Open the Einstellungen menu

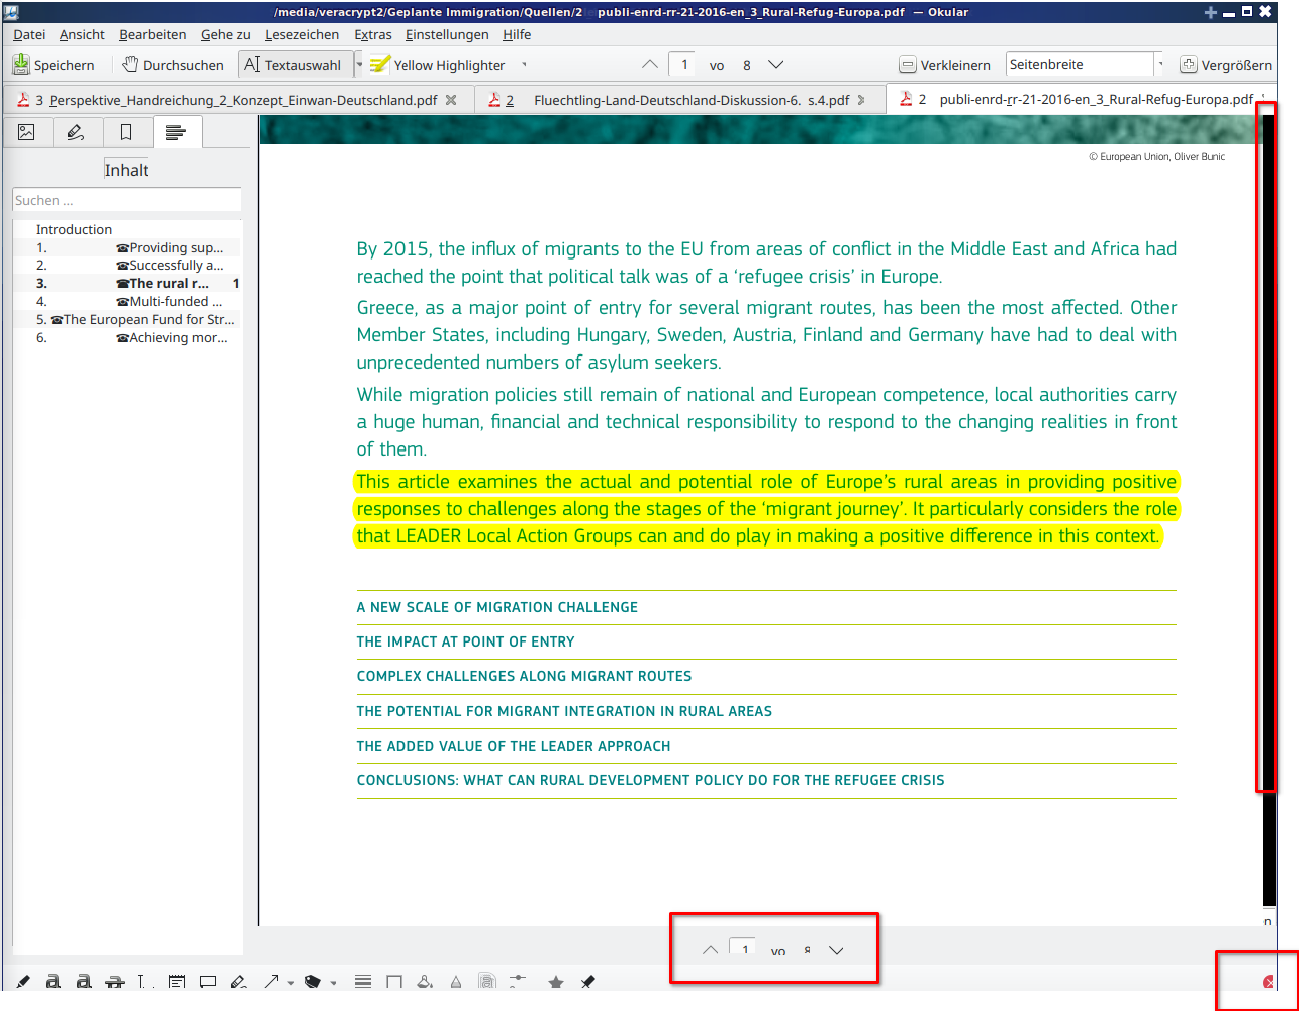pyautogui.click(x=447, y=34)
